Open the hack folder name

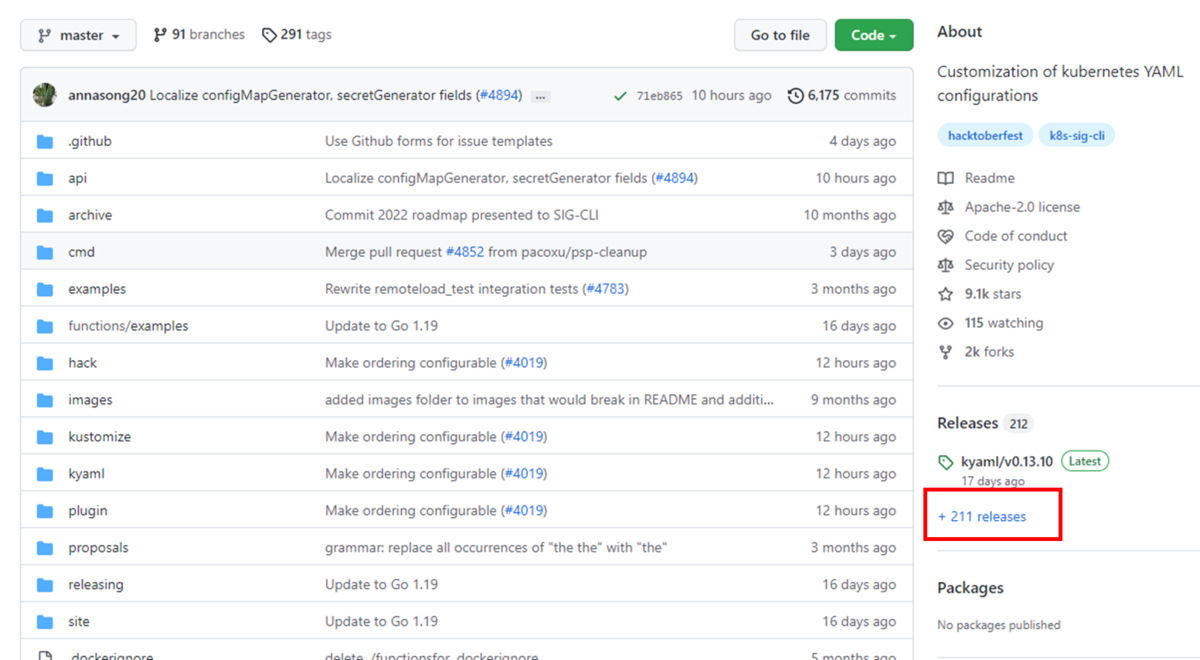click(82, 363)
